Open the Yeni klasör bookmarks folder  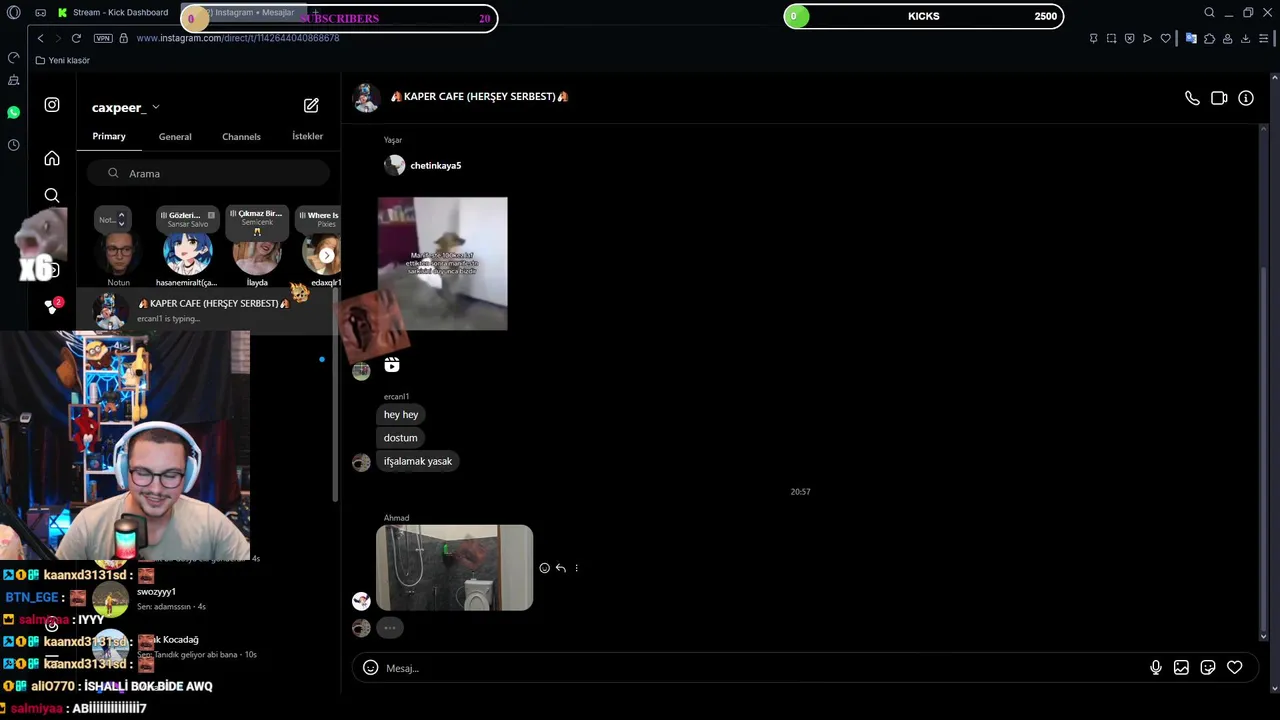(62, 60)
